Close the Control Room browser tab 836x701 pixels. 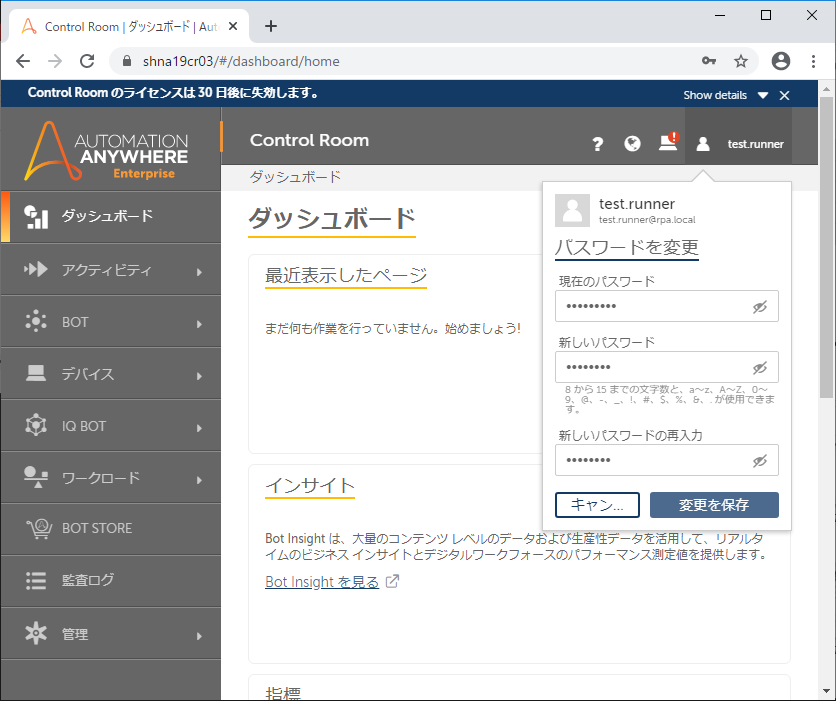[233, 26]
